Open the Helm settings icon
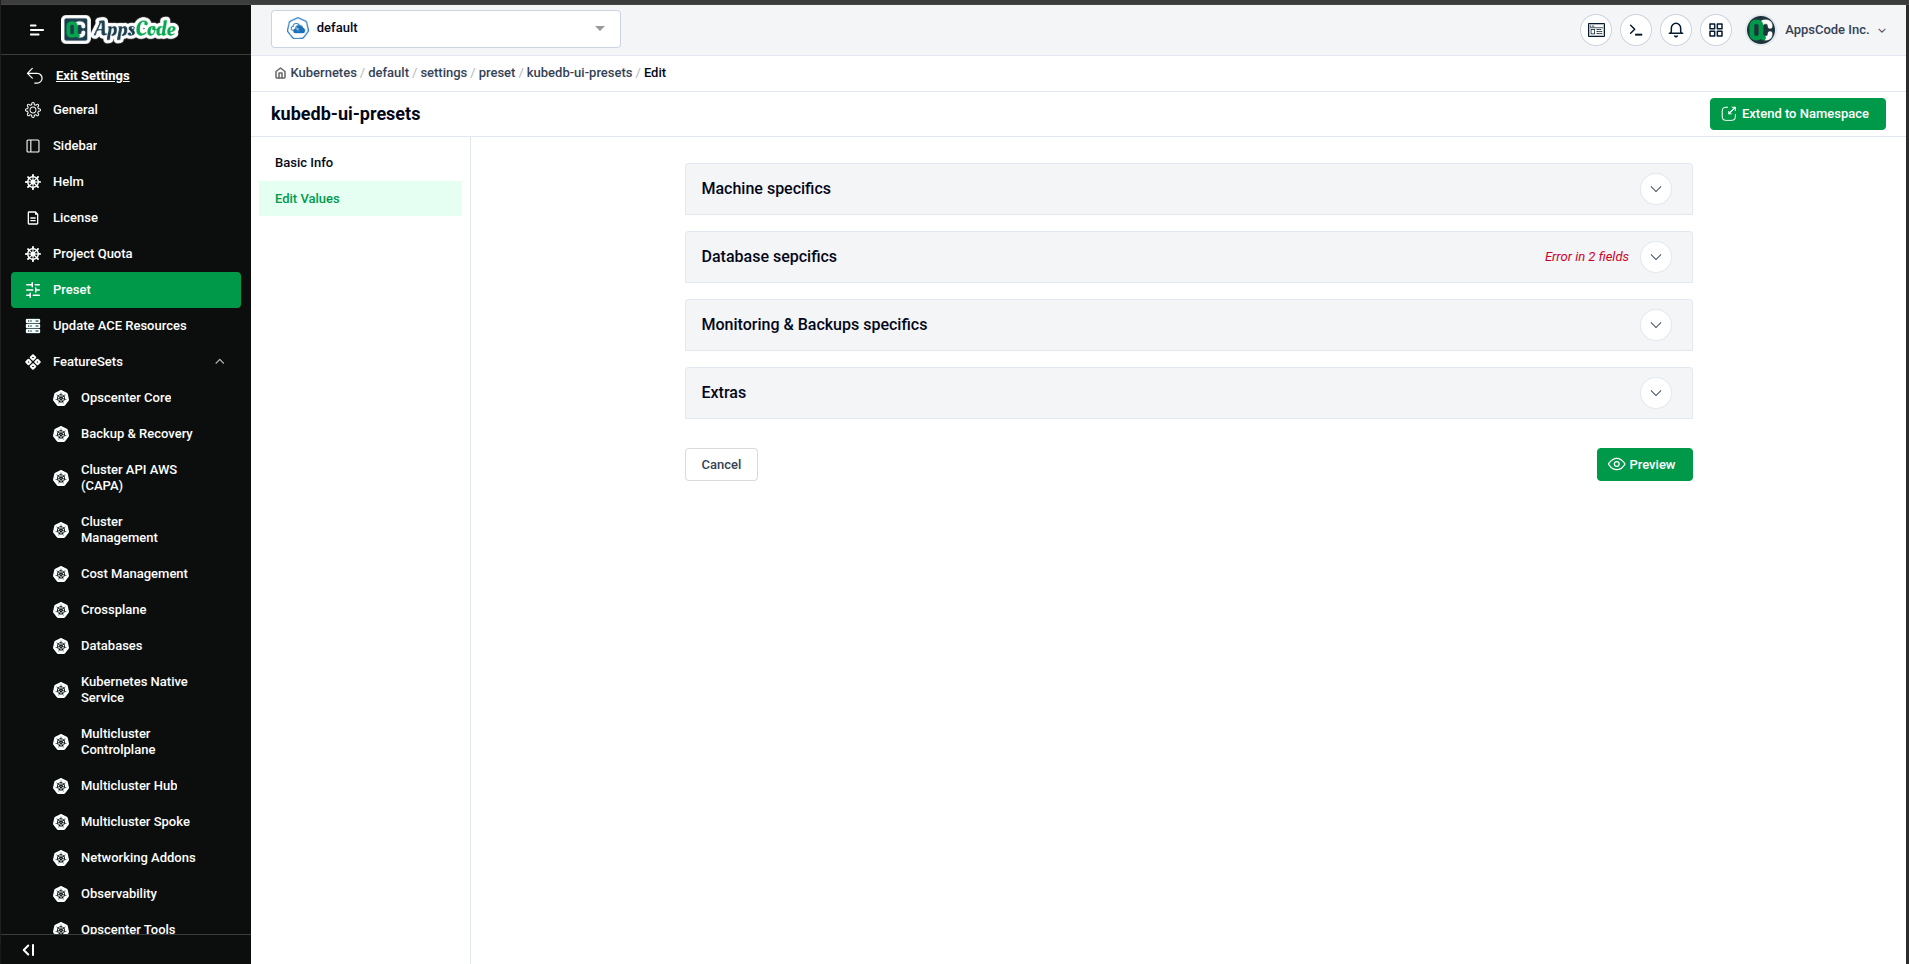 (x=33, y=181)
